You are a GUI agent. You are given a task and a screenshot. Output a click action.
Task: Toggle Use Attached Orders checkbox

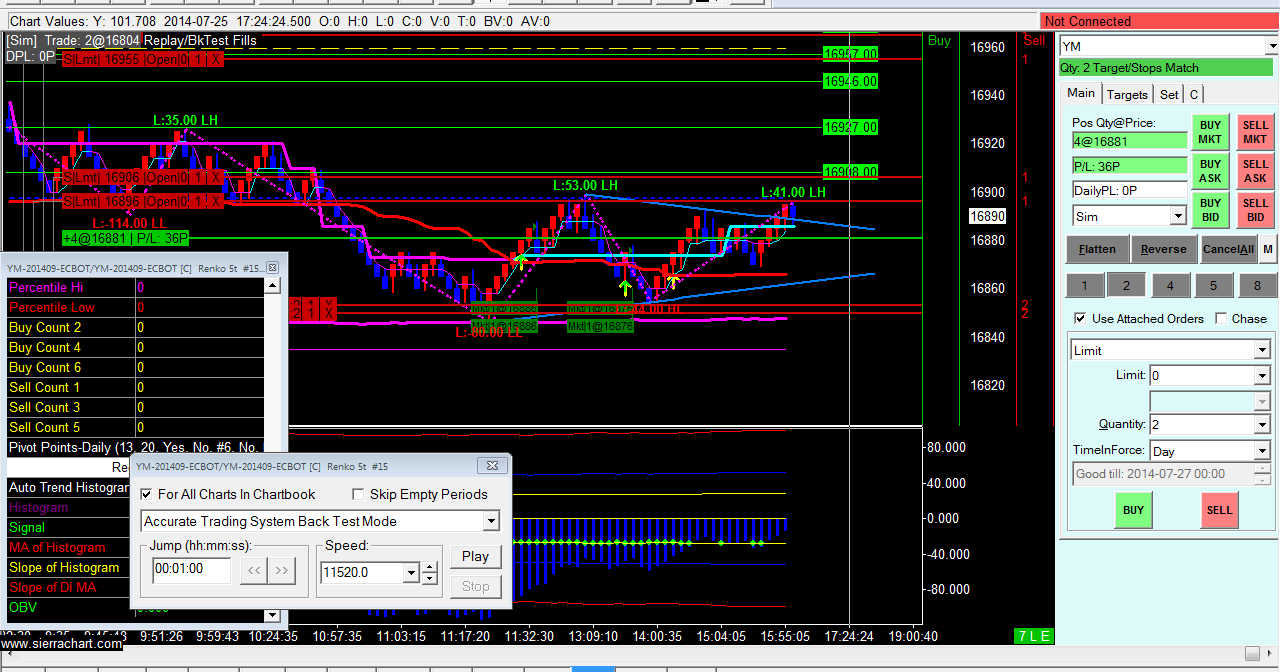coord(1079,318)
